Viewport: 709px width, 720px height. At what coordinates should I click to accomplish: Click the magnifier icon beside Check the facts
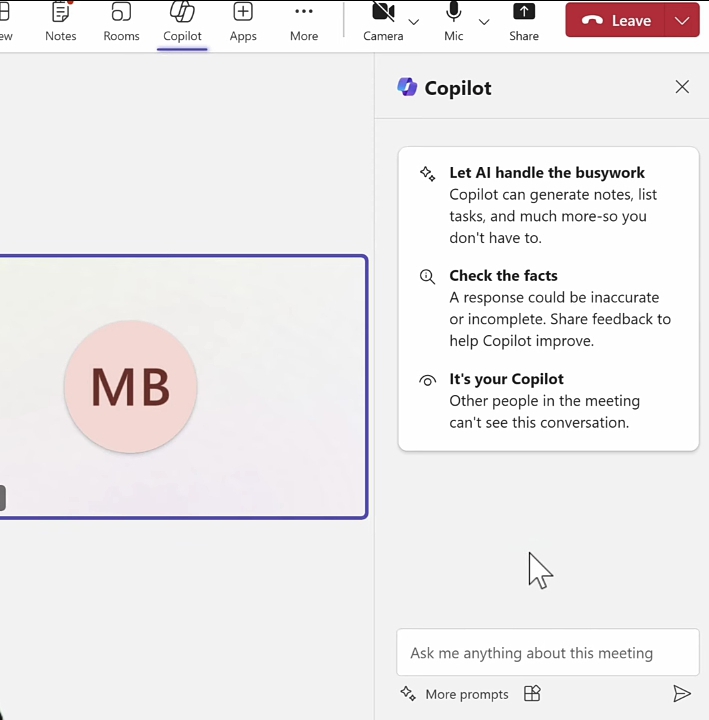click(428, 276)
